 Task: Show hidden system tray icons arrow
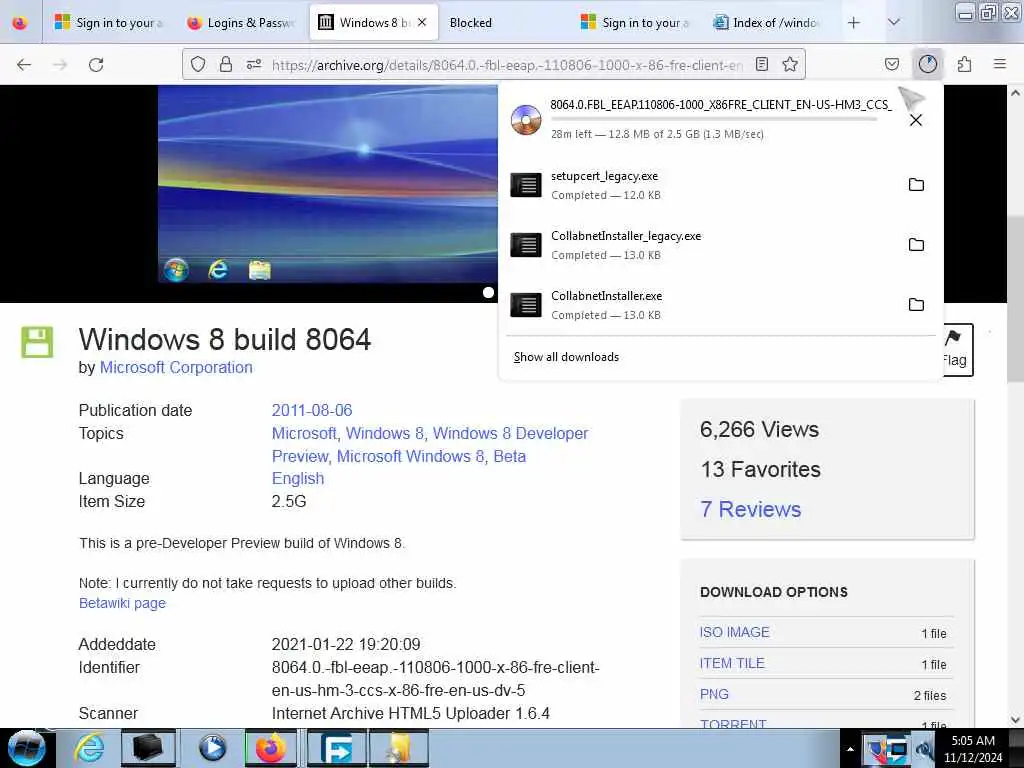850,750
